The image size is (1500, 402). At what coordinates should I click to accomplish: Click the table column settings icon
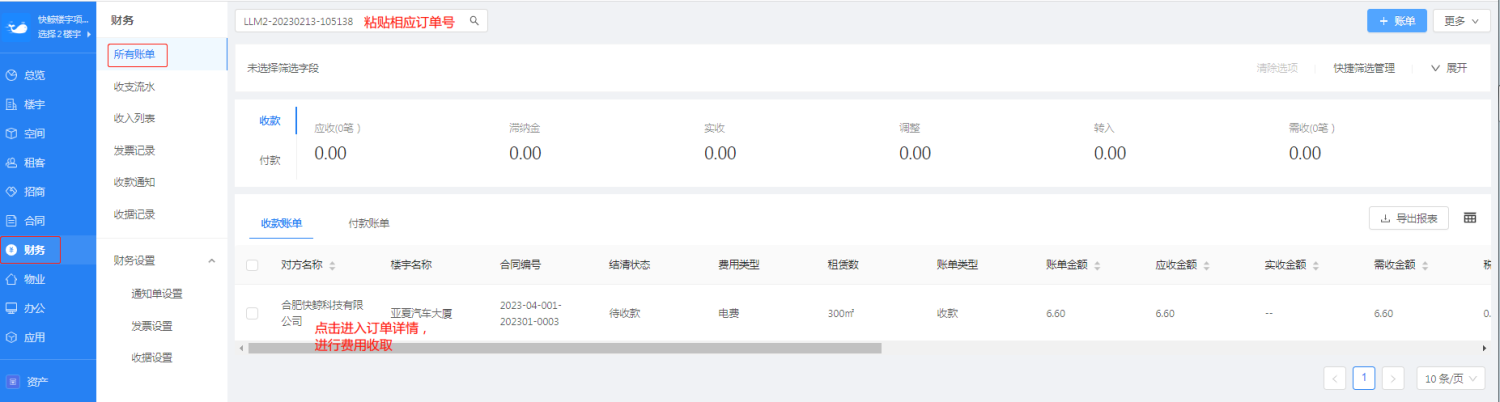coord(1470,218)
